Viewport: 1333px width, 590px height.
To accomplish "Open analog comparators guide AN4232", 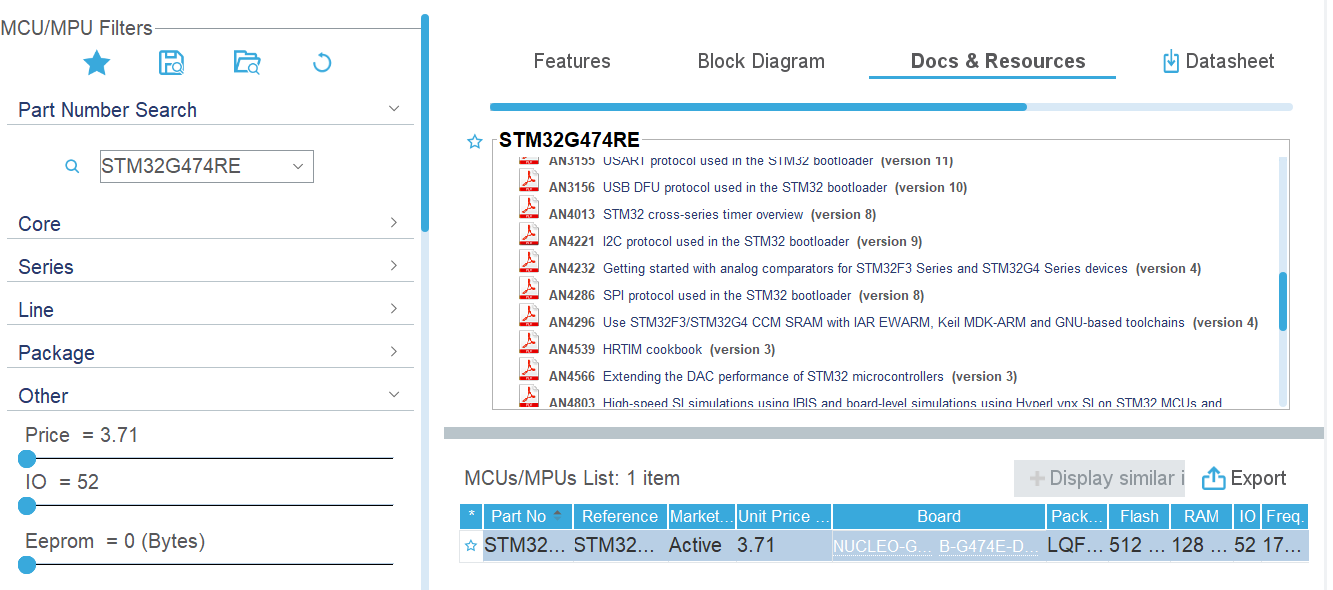I will (x=865, y=269).
